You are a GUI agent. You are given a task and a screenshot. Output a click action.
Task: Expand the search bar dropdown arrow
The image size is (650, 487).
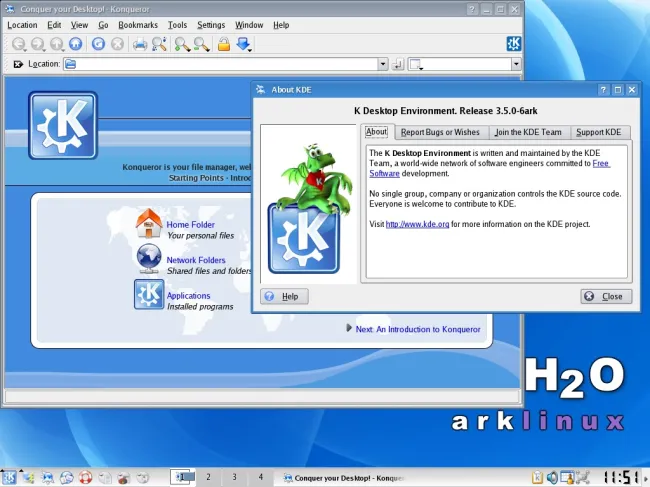tap(516, 64)
